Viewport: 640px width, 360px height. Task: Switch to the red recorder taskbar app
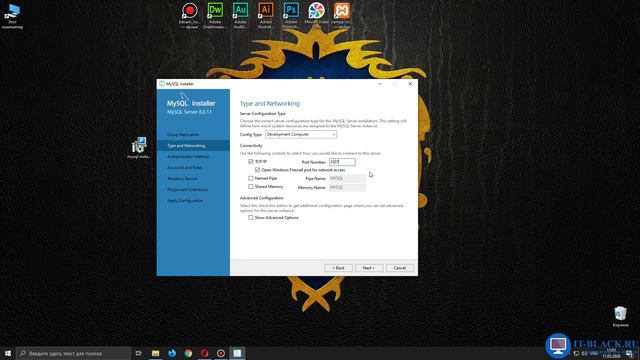[221, 353]
